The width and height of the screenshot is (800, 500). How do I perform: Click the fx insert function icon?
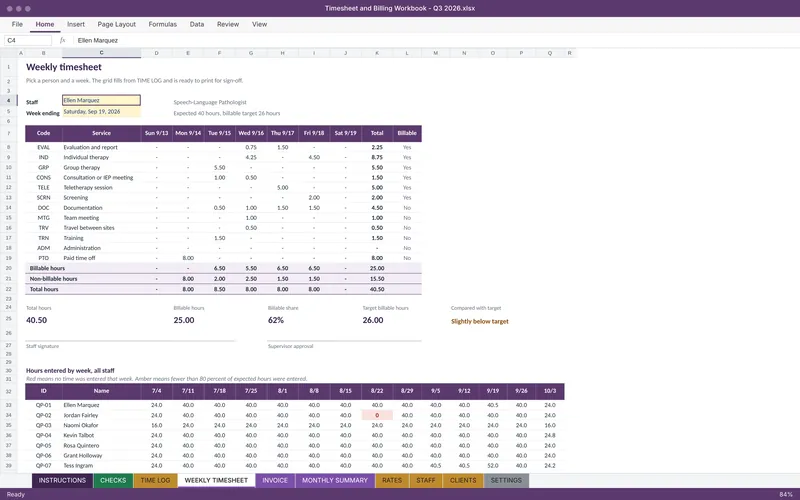[62, 40]
